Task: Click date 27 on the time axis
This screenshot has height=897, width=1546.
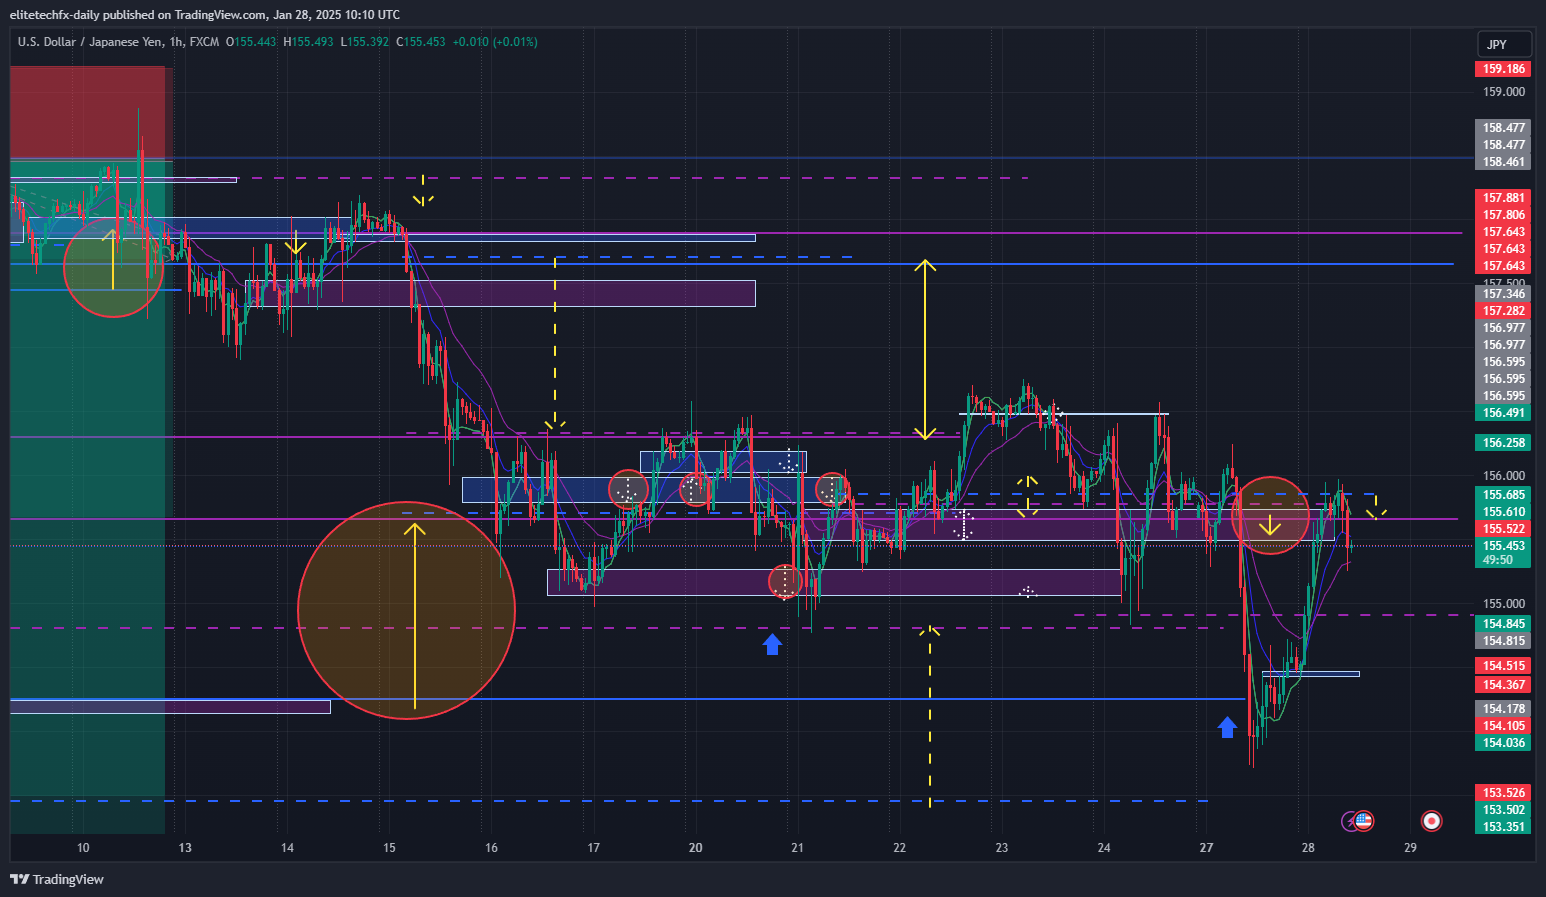Action: (x=1206, y=848)
